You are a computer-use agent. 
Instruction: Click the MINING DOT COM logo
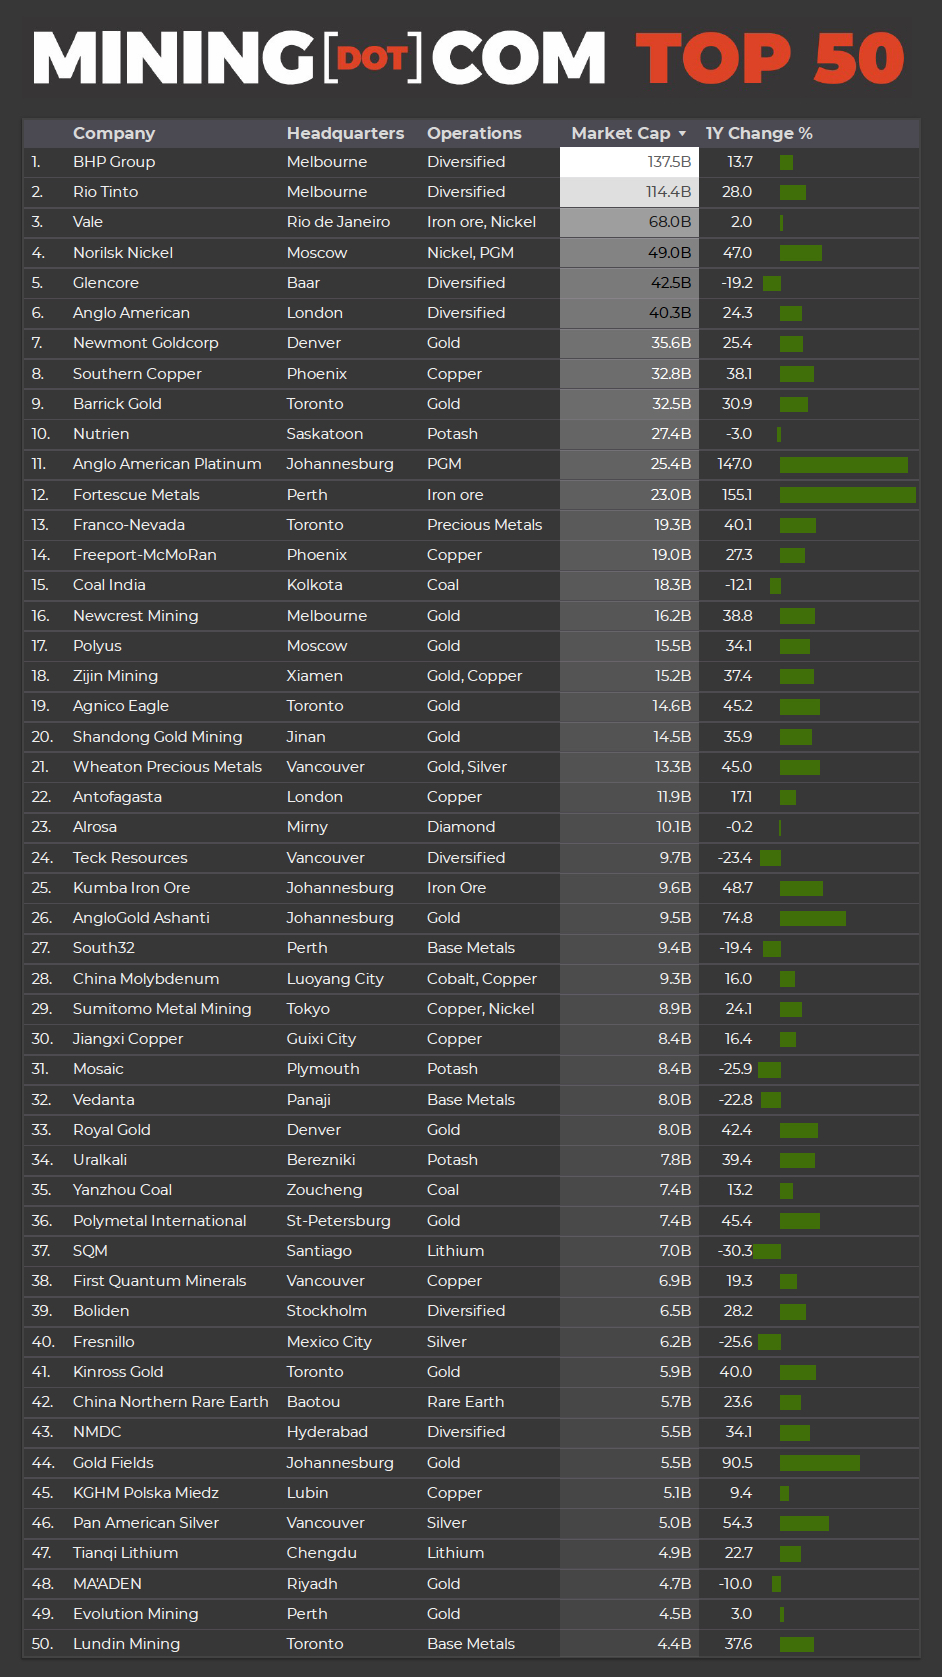[320, 57]
